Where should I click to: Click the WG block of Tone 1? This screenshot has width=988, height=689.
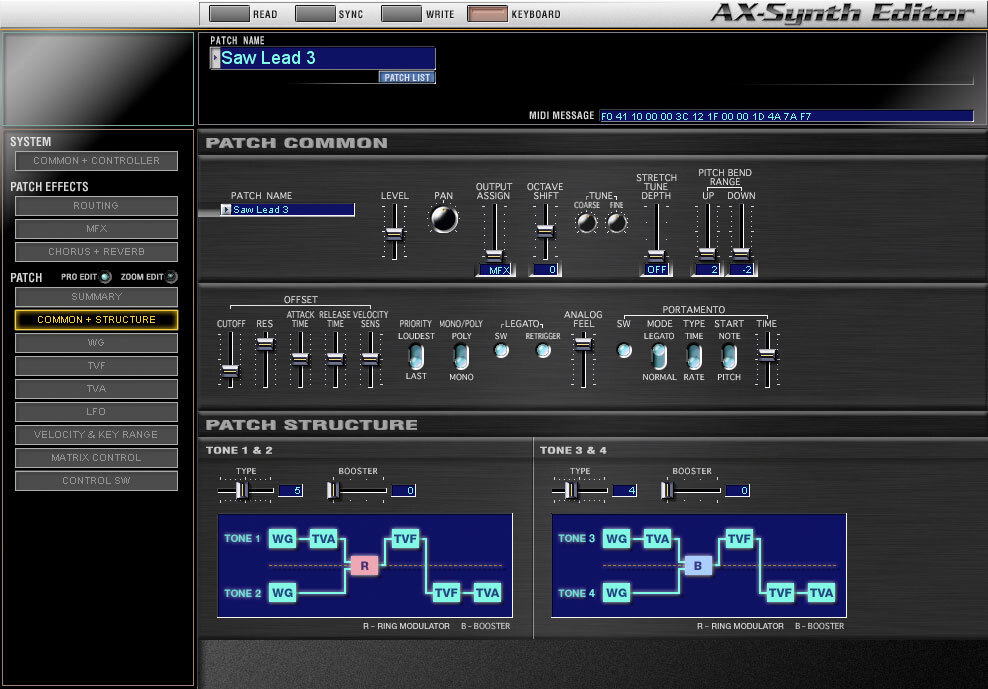[282, 539]
